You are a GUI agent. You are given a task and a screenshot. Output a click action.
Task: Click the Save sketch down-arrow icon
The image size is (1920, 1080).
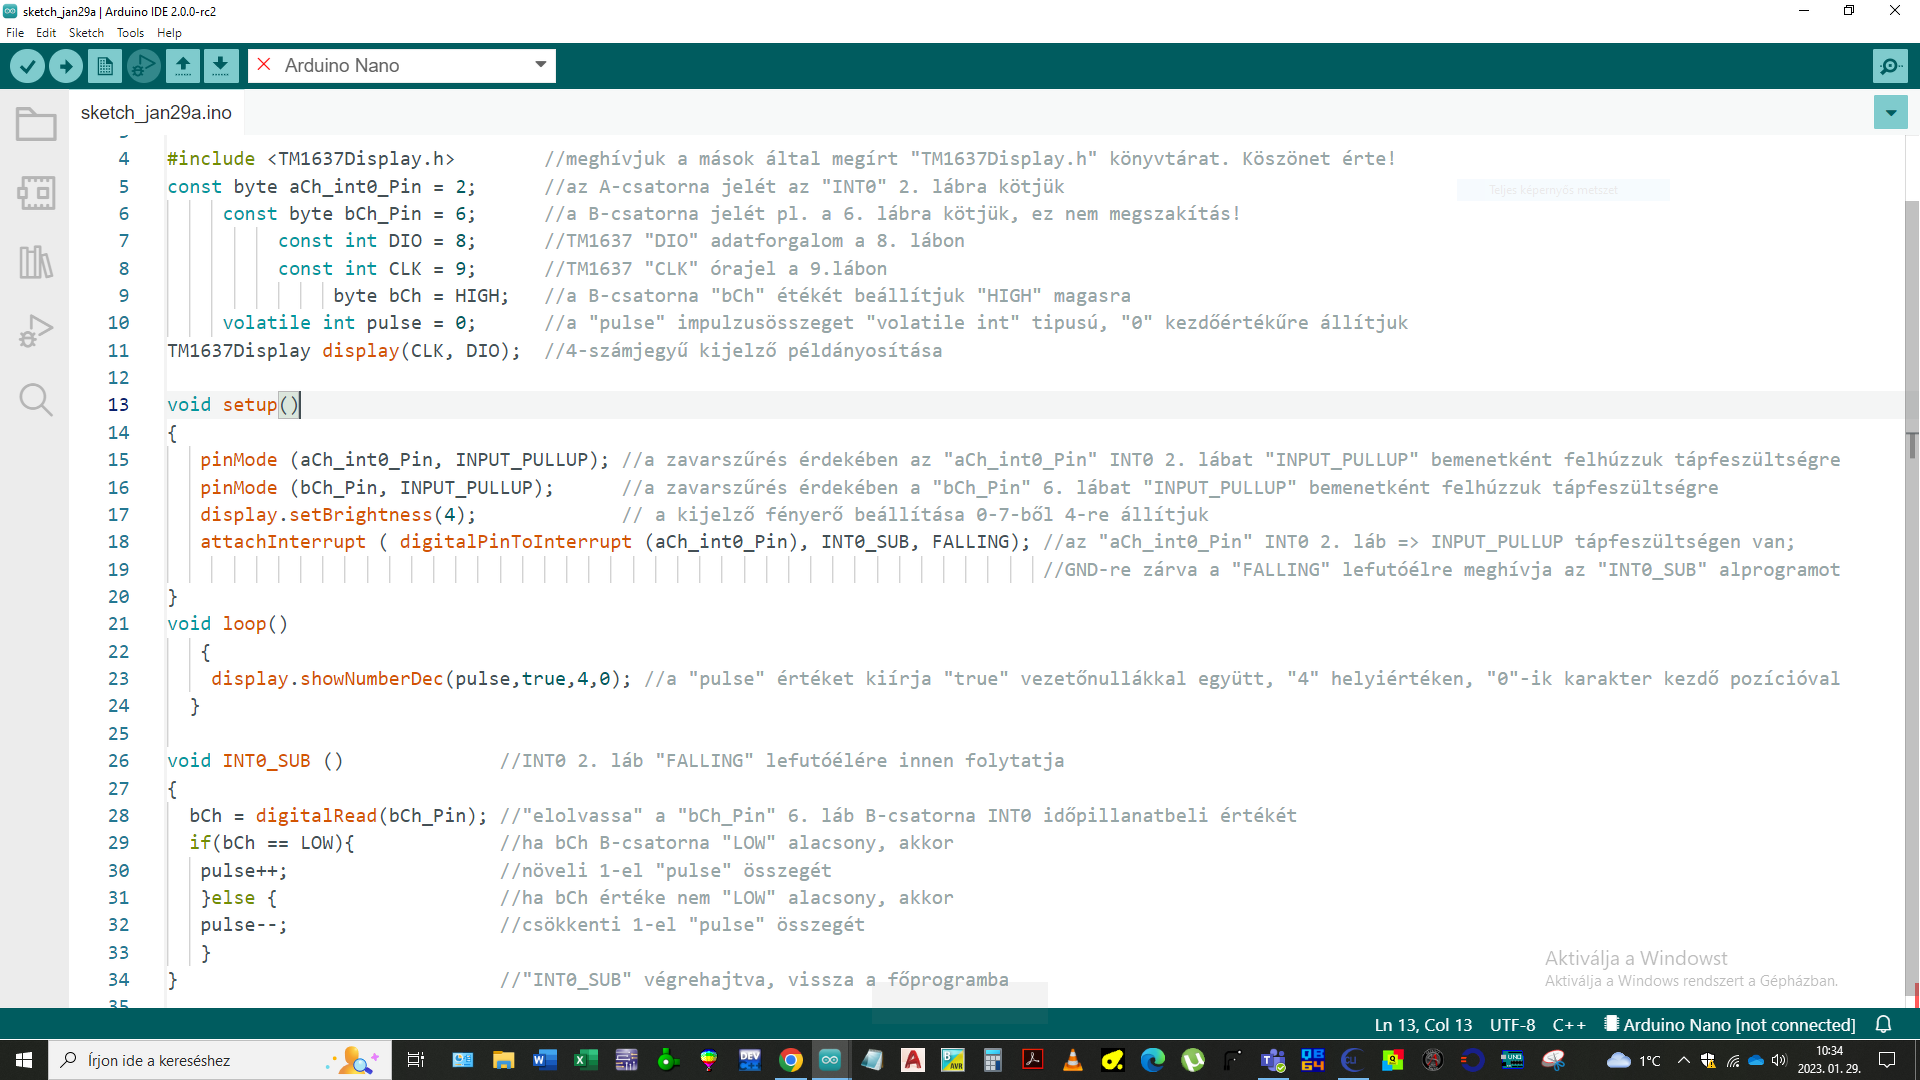(220, 66)
